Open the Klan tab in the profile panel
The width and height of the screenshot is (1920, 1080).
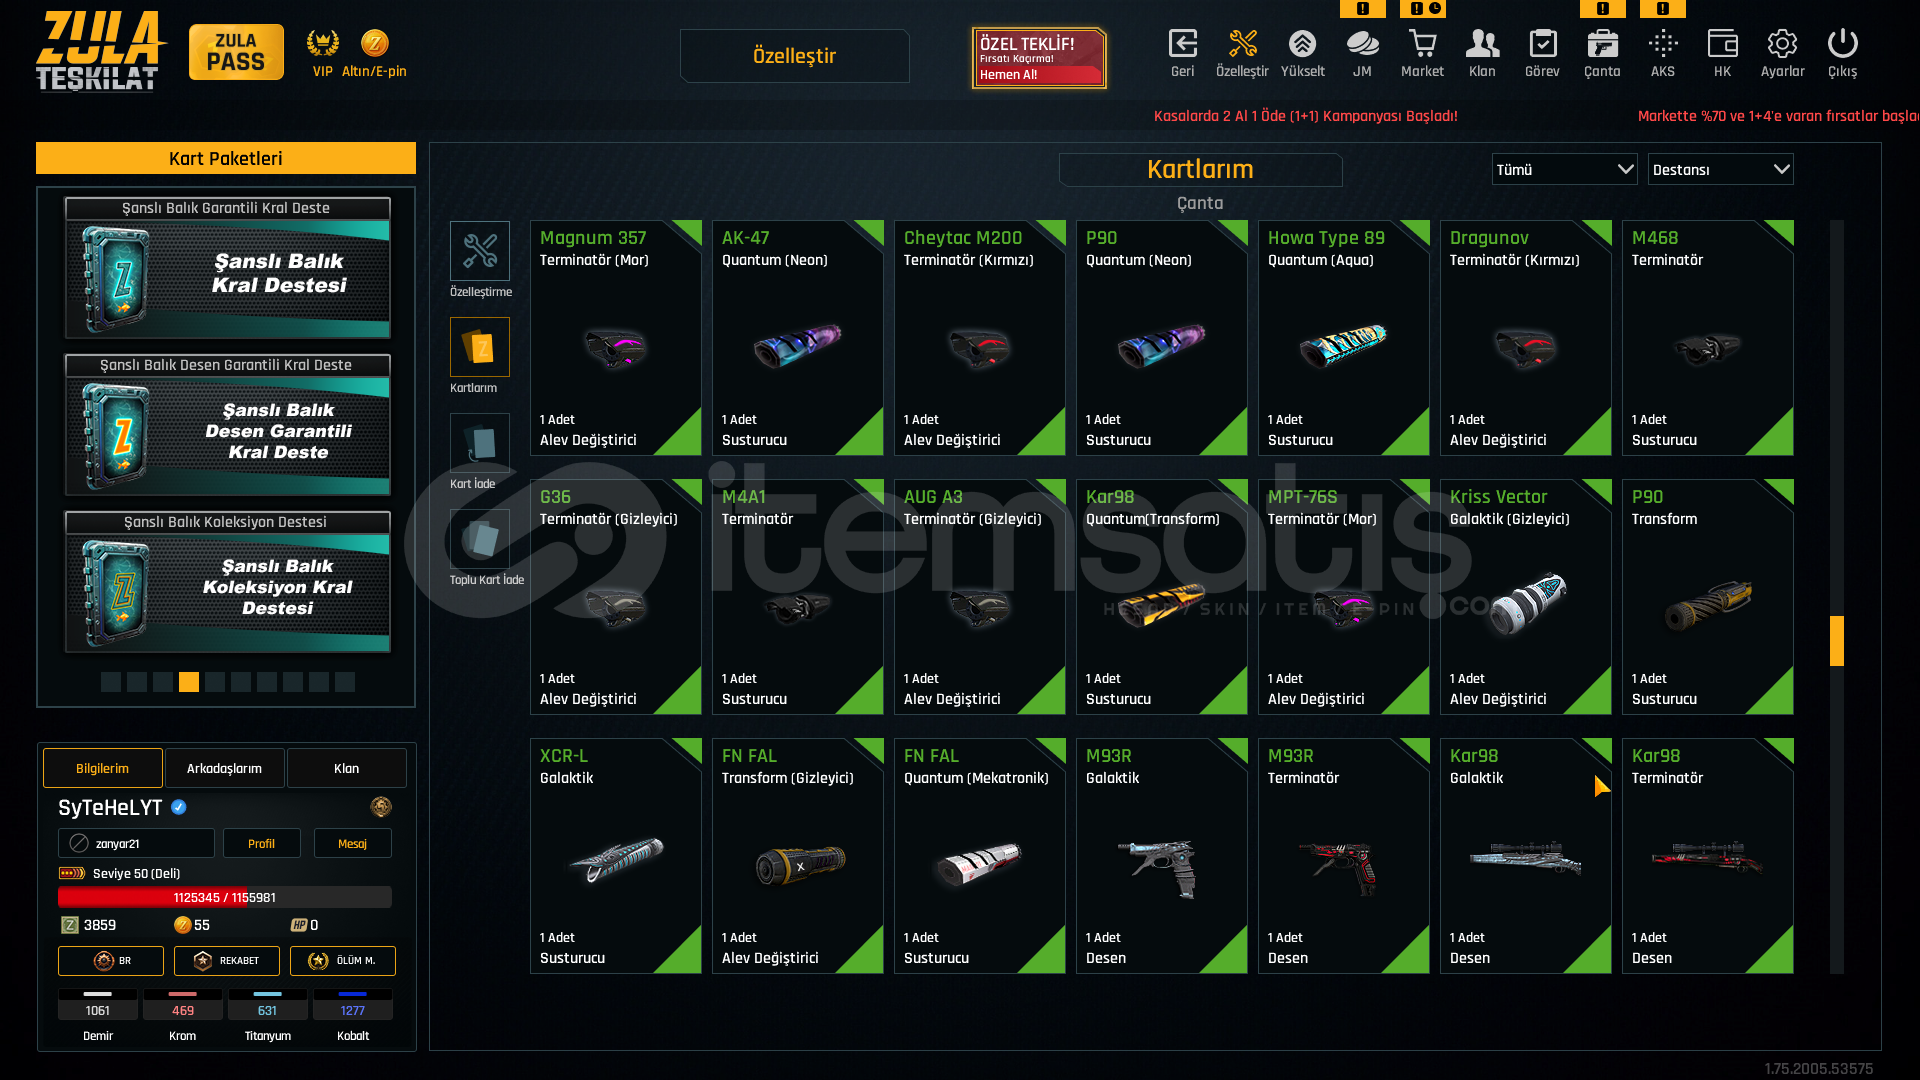[x=346, y=768]
